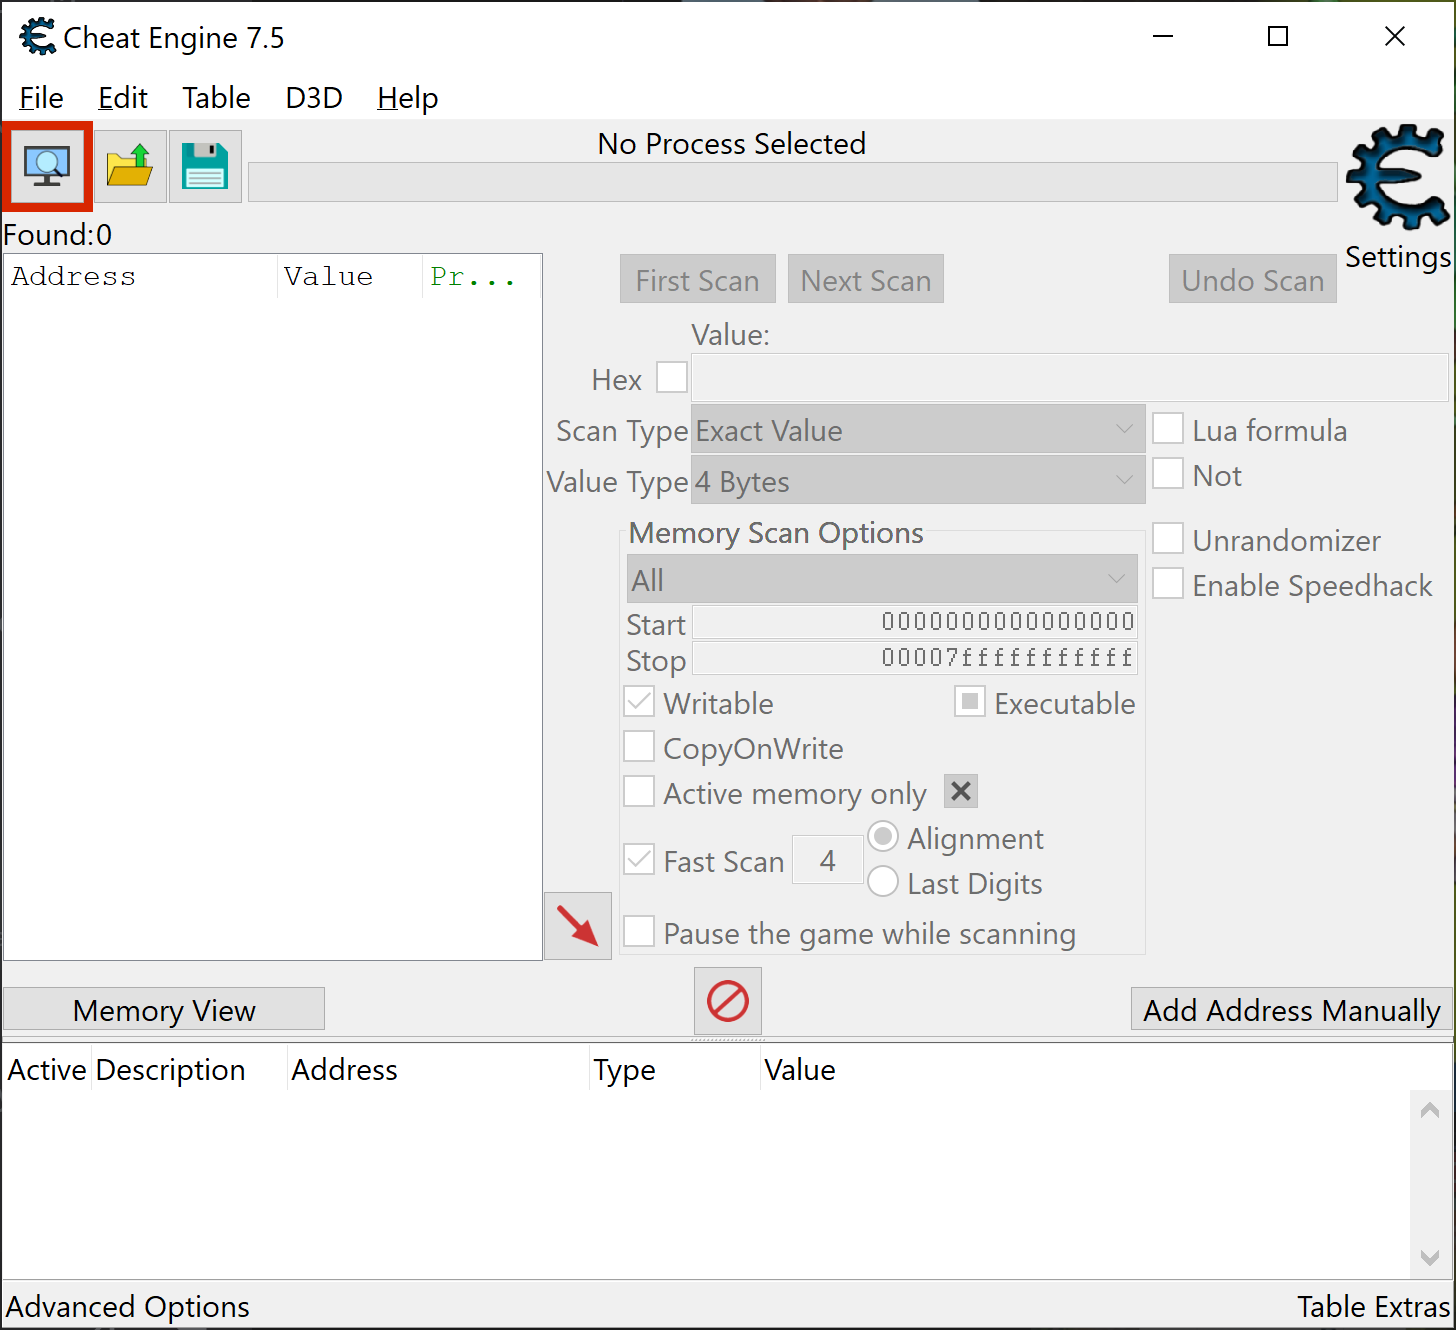
Task: Click the Type column header in the cheat table
Action: pos(675,1070)
